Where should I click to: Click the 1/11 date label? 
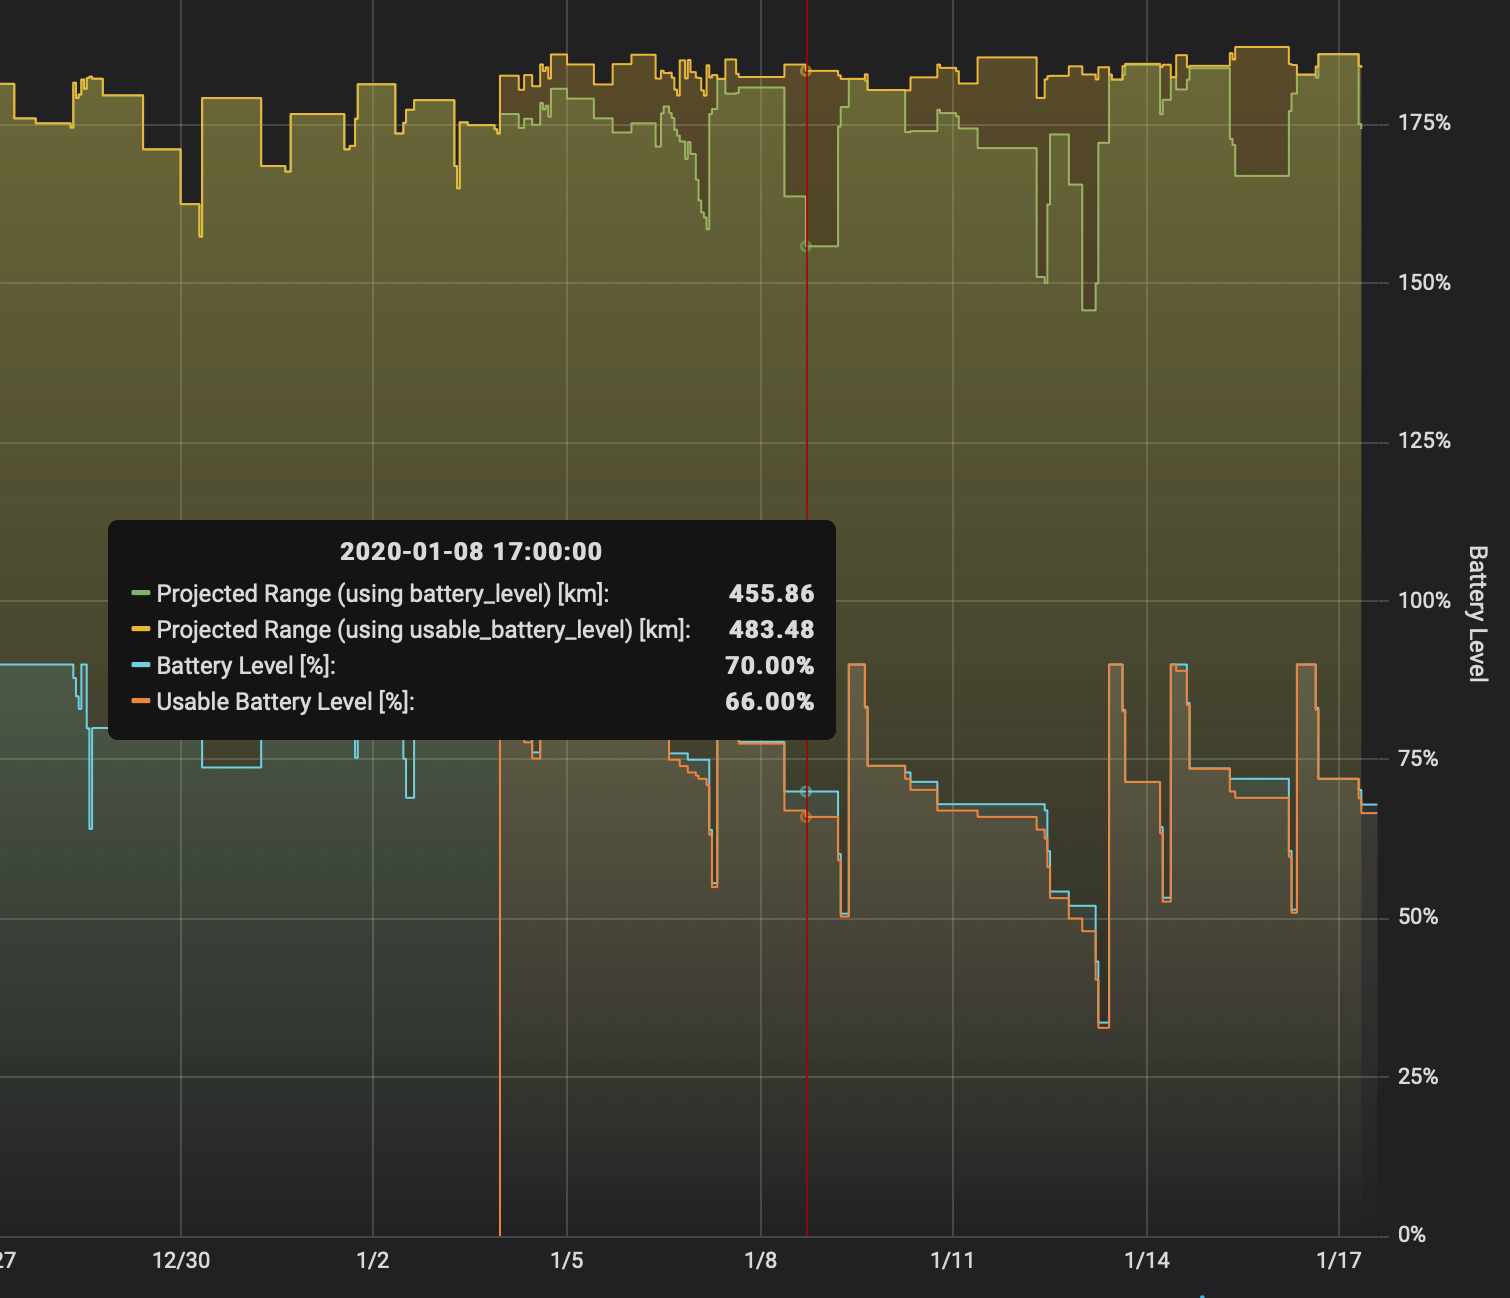click(952, 1260)
